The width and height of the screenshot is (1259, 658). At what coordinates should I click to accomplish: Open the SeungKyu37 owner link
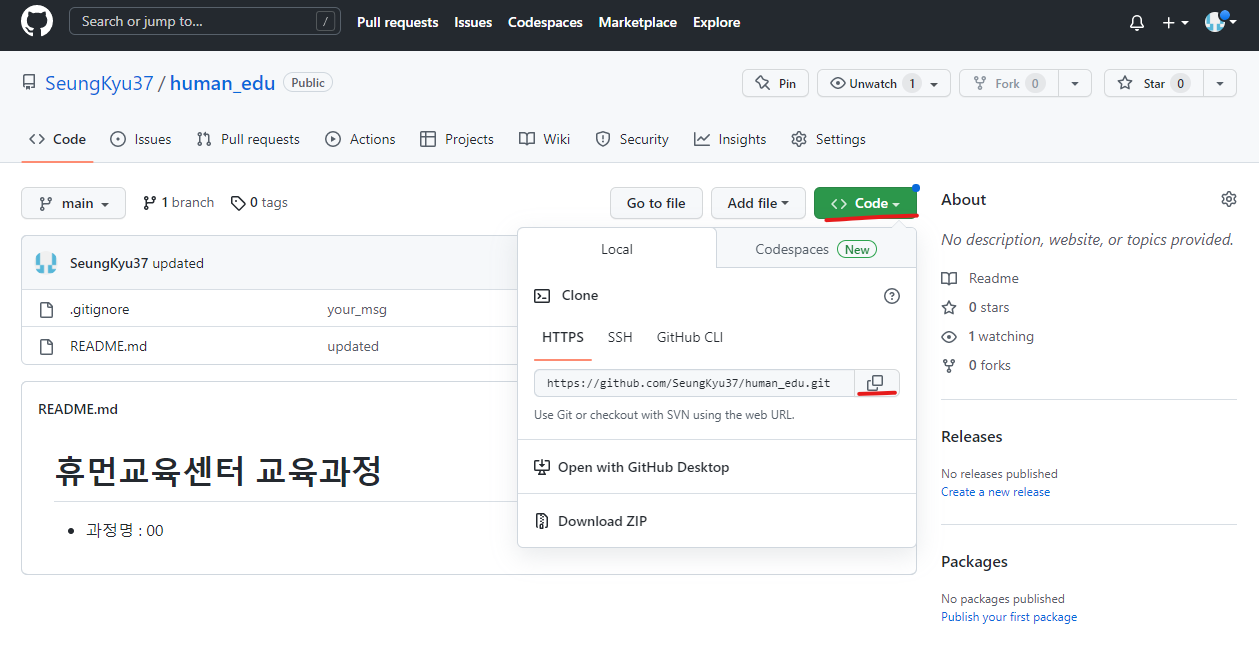point(99,83)
